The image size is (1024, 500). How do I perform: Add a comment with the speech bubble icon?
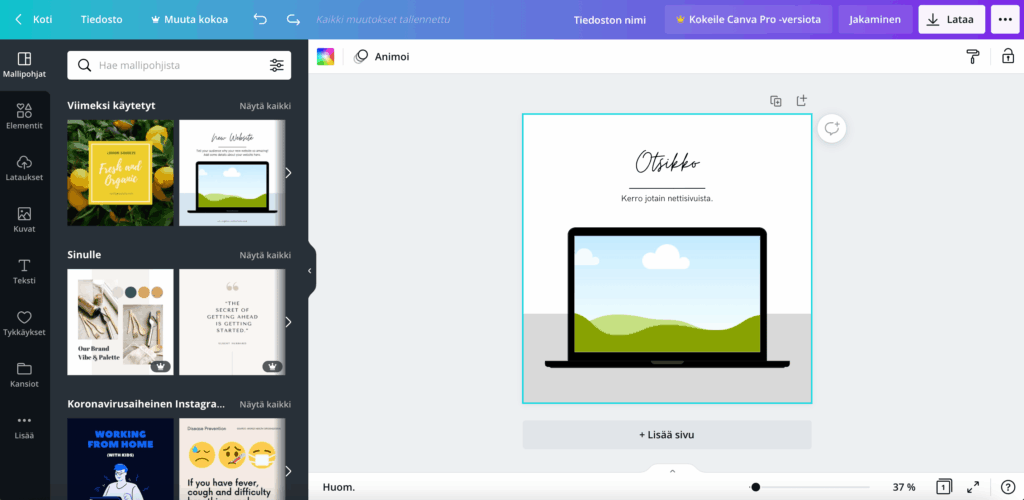tap(832, 129)
